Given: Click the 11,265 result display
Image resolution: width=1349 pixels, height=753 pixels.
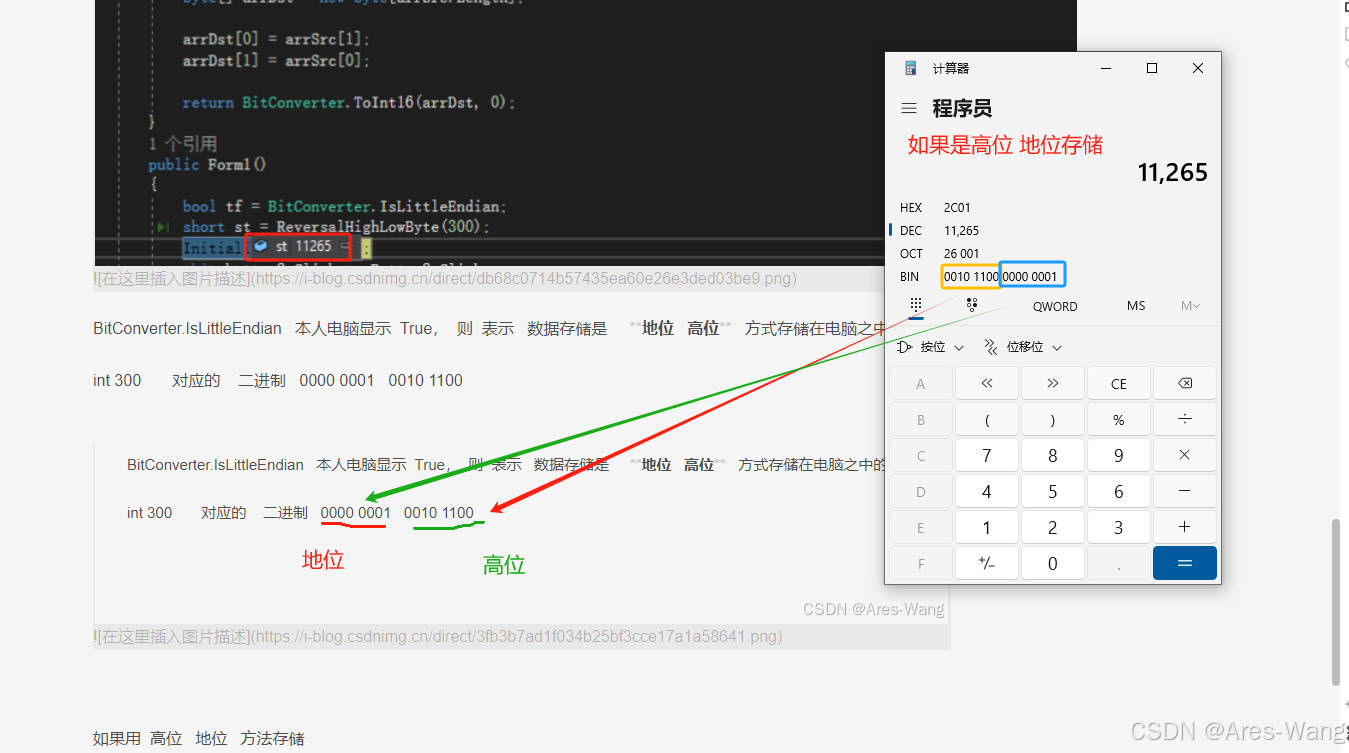Looking at the screenshot, I should 1173,172.
